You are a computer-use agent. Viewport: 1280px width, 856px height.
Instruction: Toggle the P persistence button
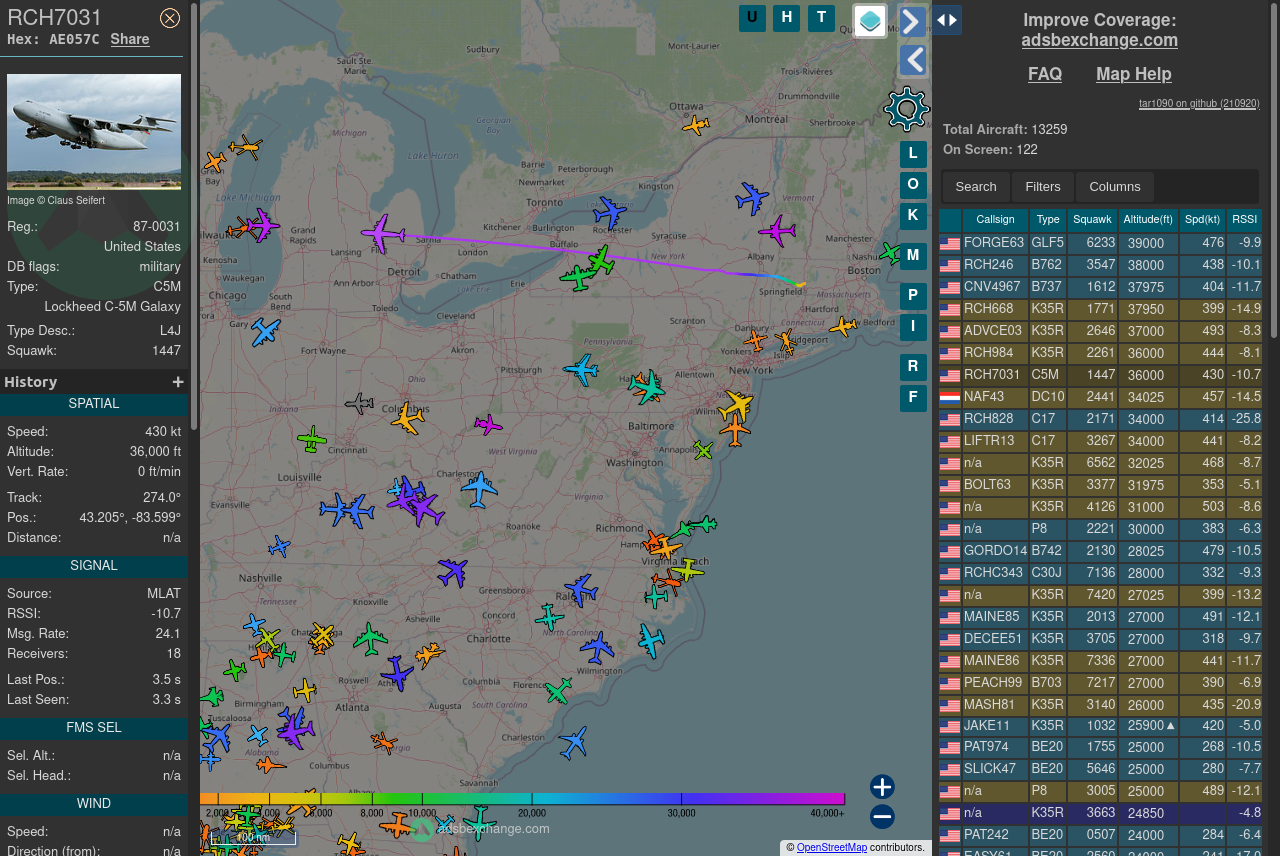point(913,296)
